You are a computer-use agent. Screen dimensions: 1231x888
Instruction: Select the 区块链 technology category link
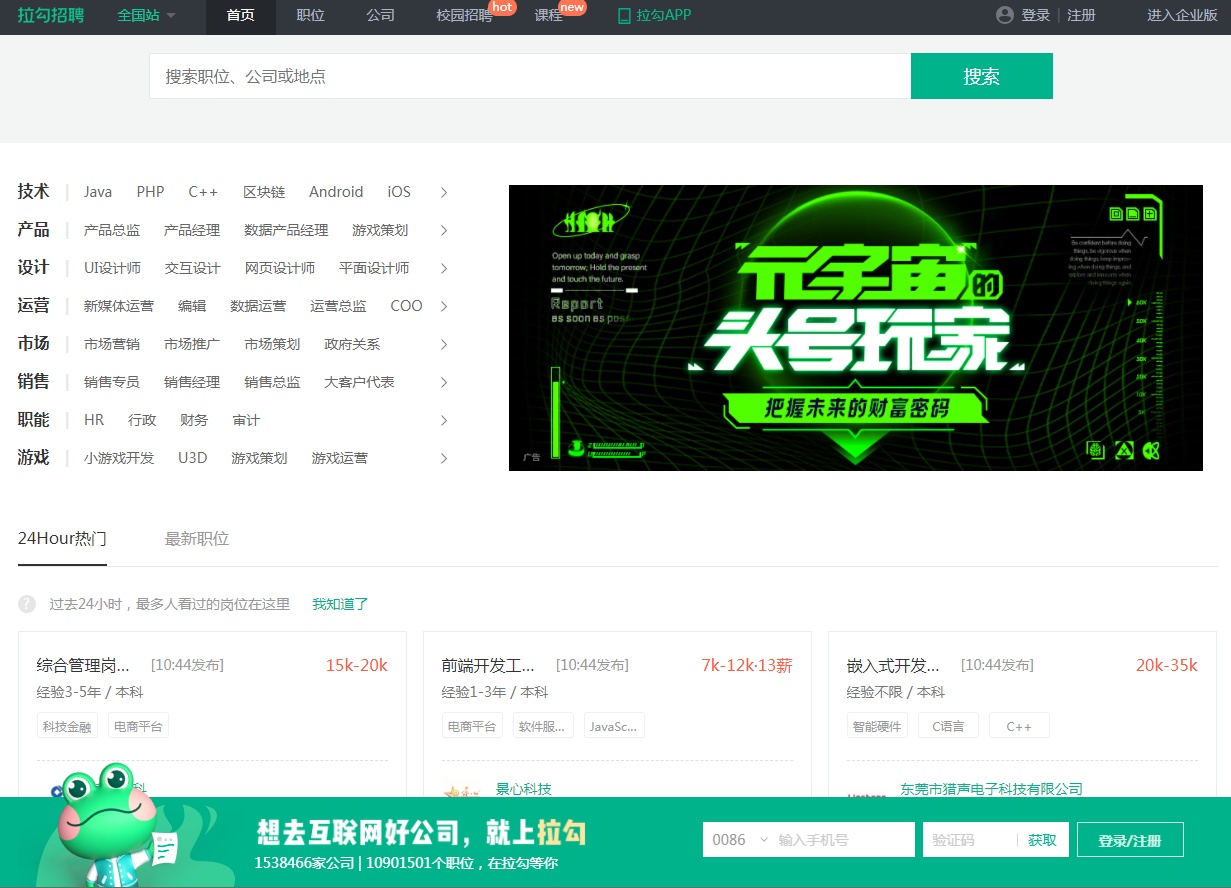tap(264, 192)
